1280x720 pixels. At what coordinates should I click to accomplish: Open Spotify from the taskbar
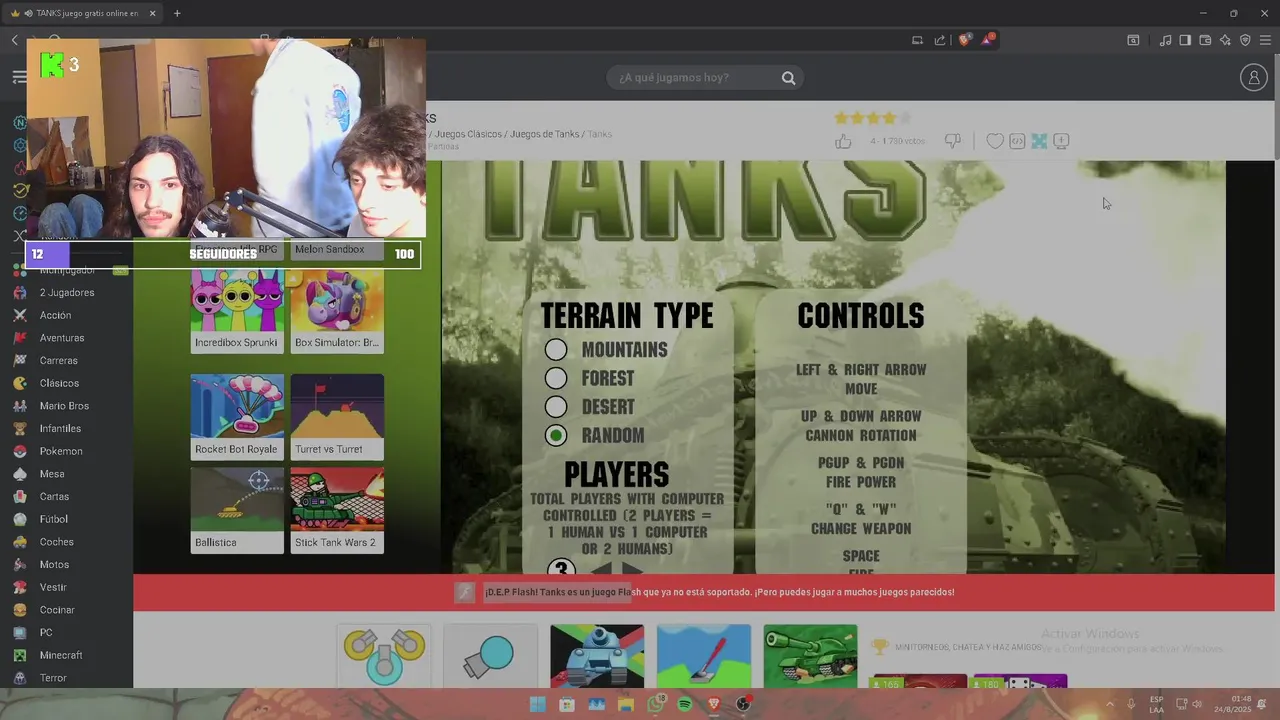tap(685, 704)
